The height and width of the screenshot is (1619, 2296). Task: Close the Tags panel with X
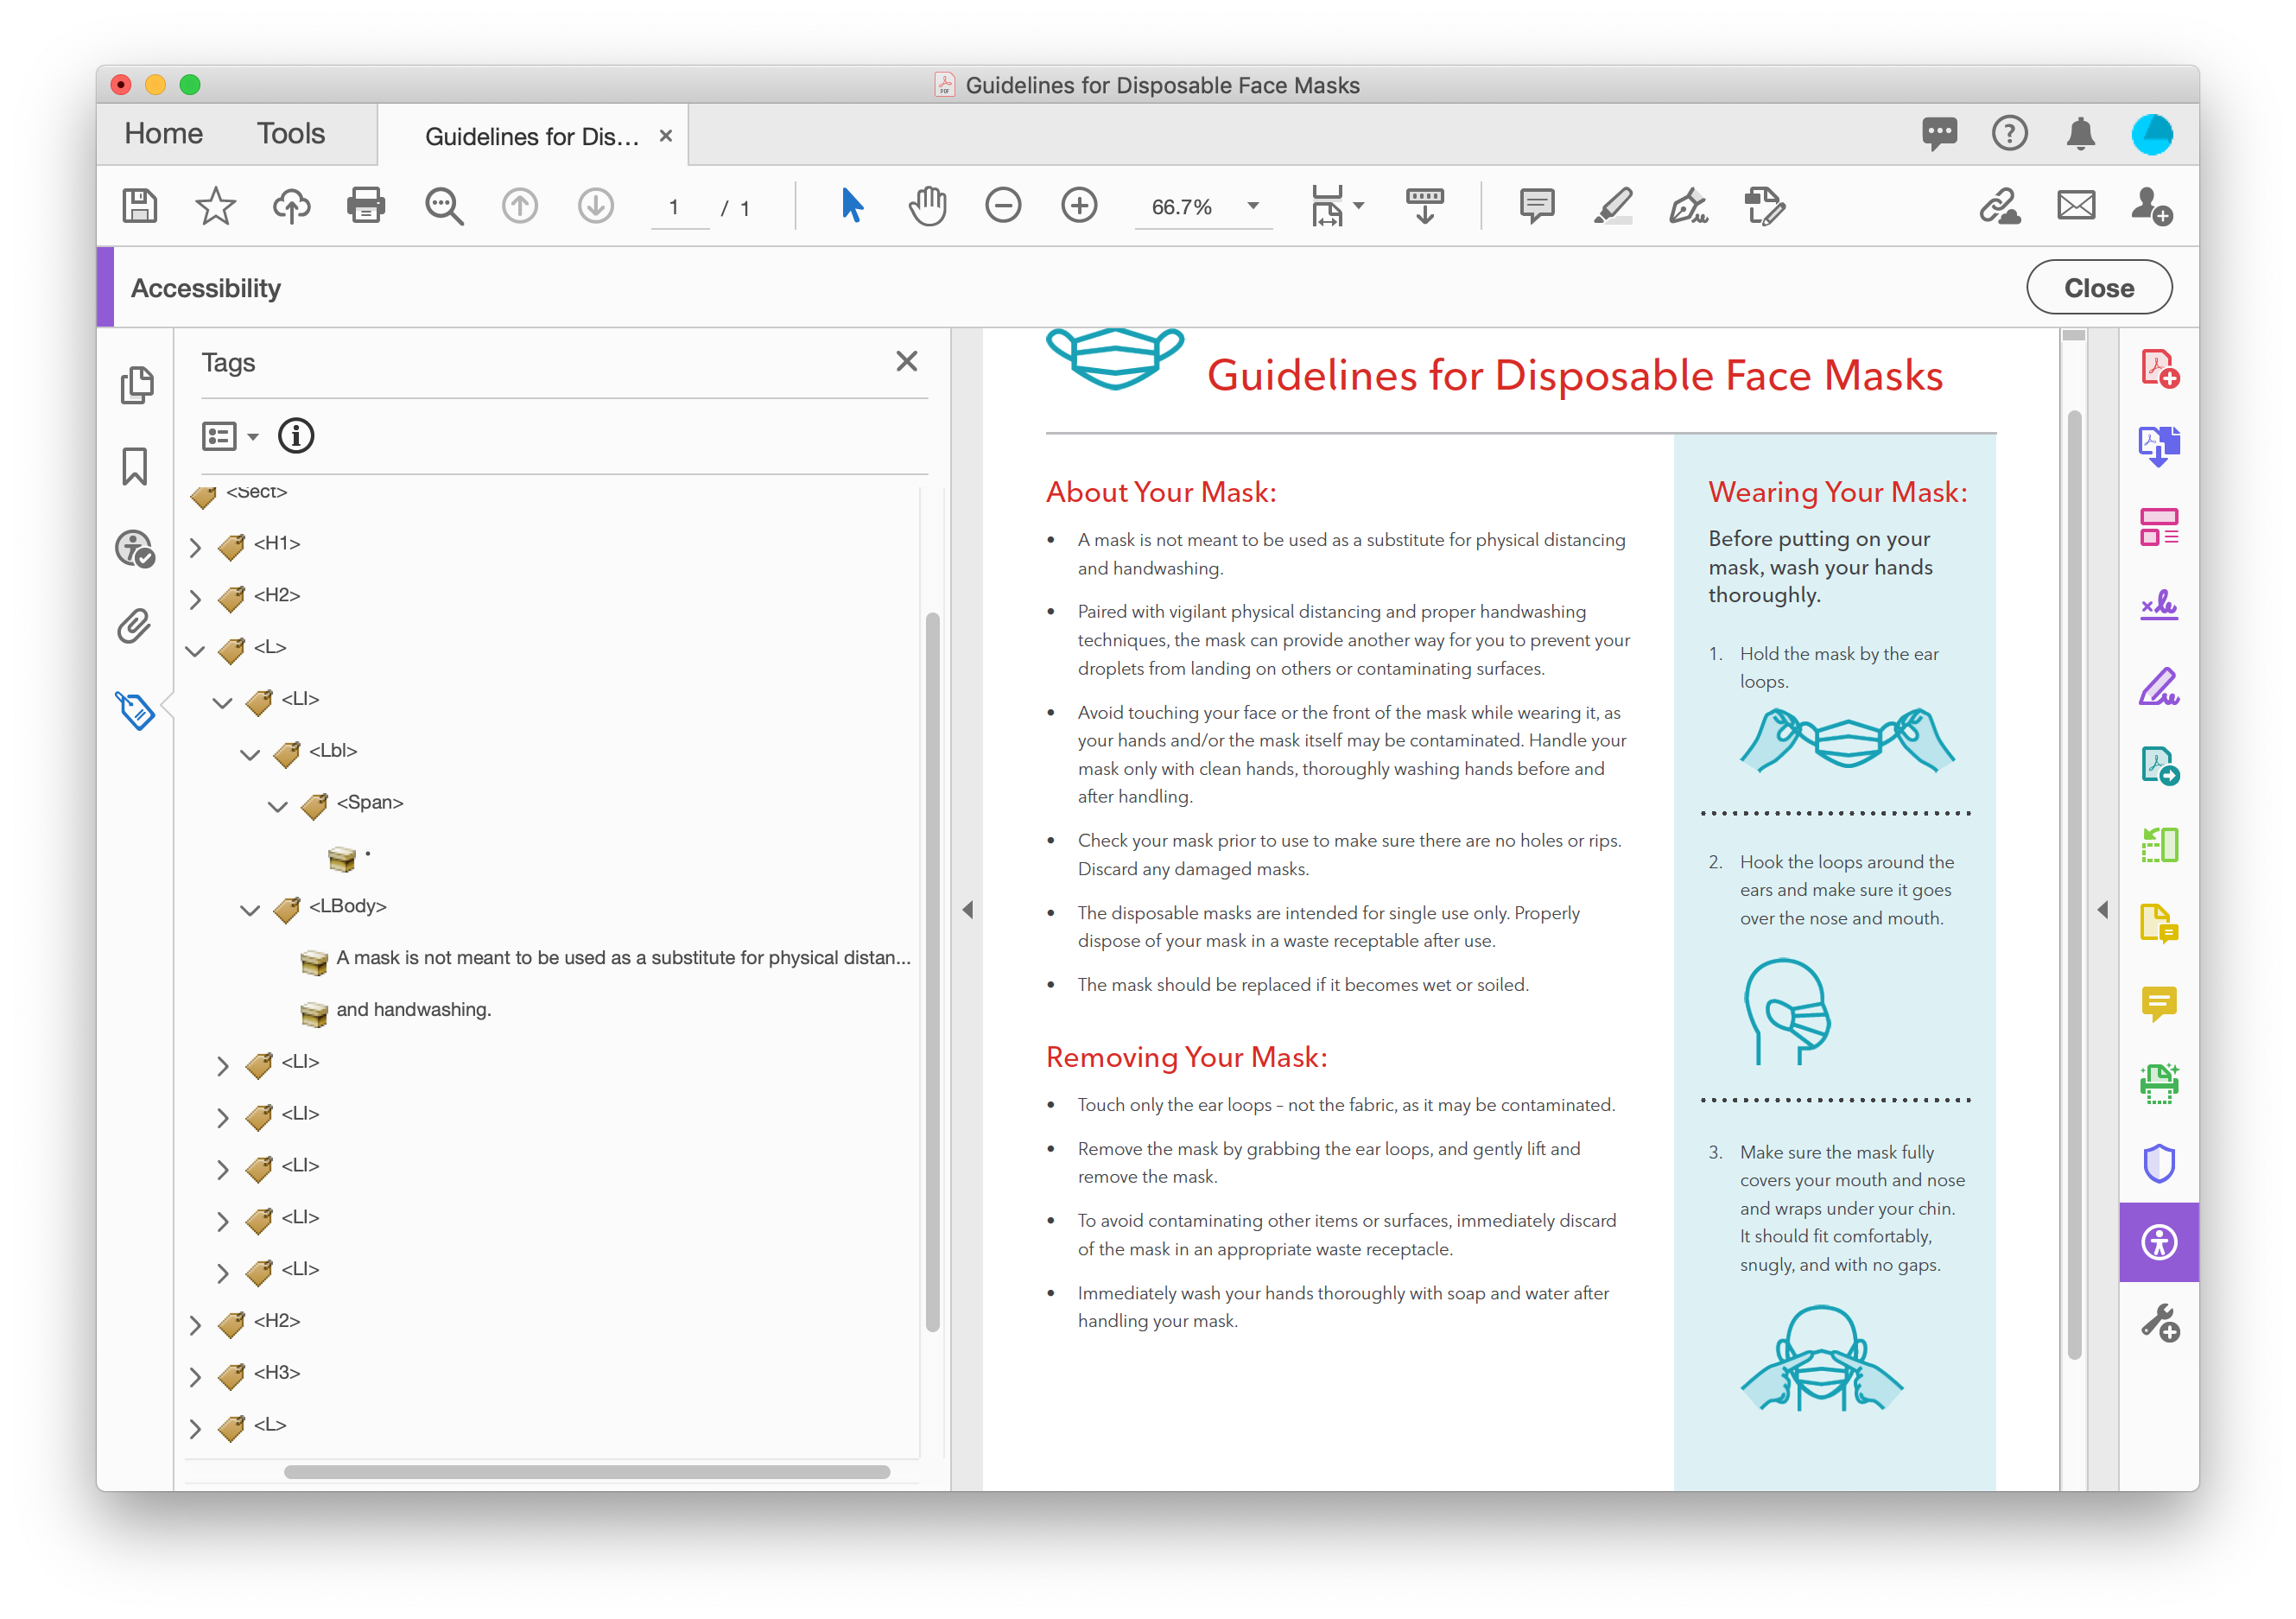coord(906,361)
